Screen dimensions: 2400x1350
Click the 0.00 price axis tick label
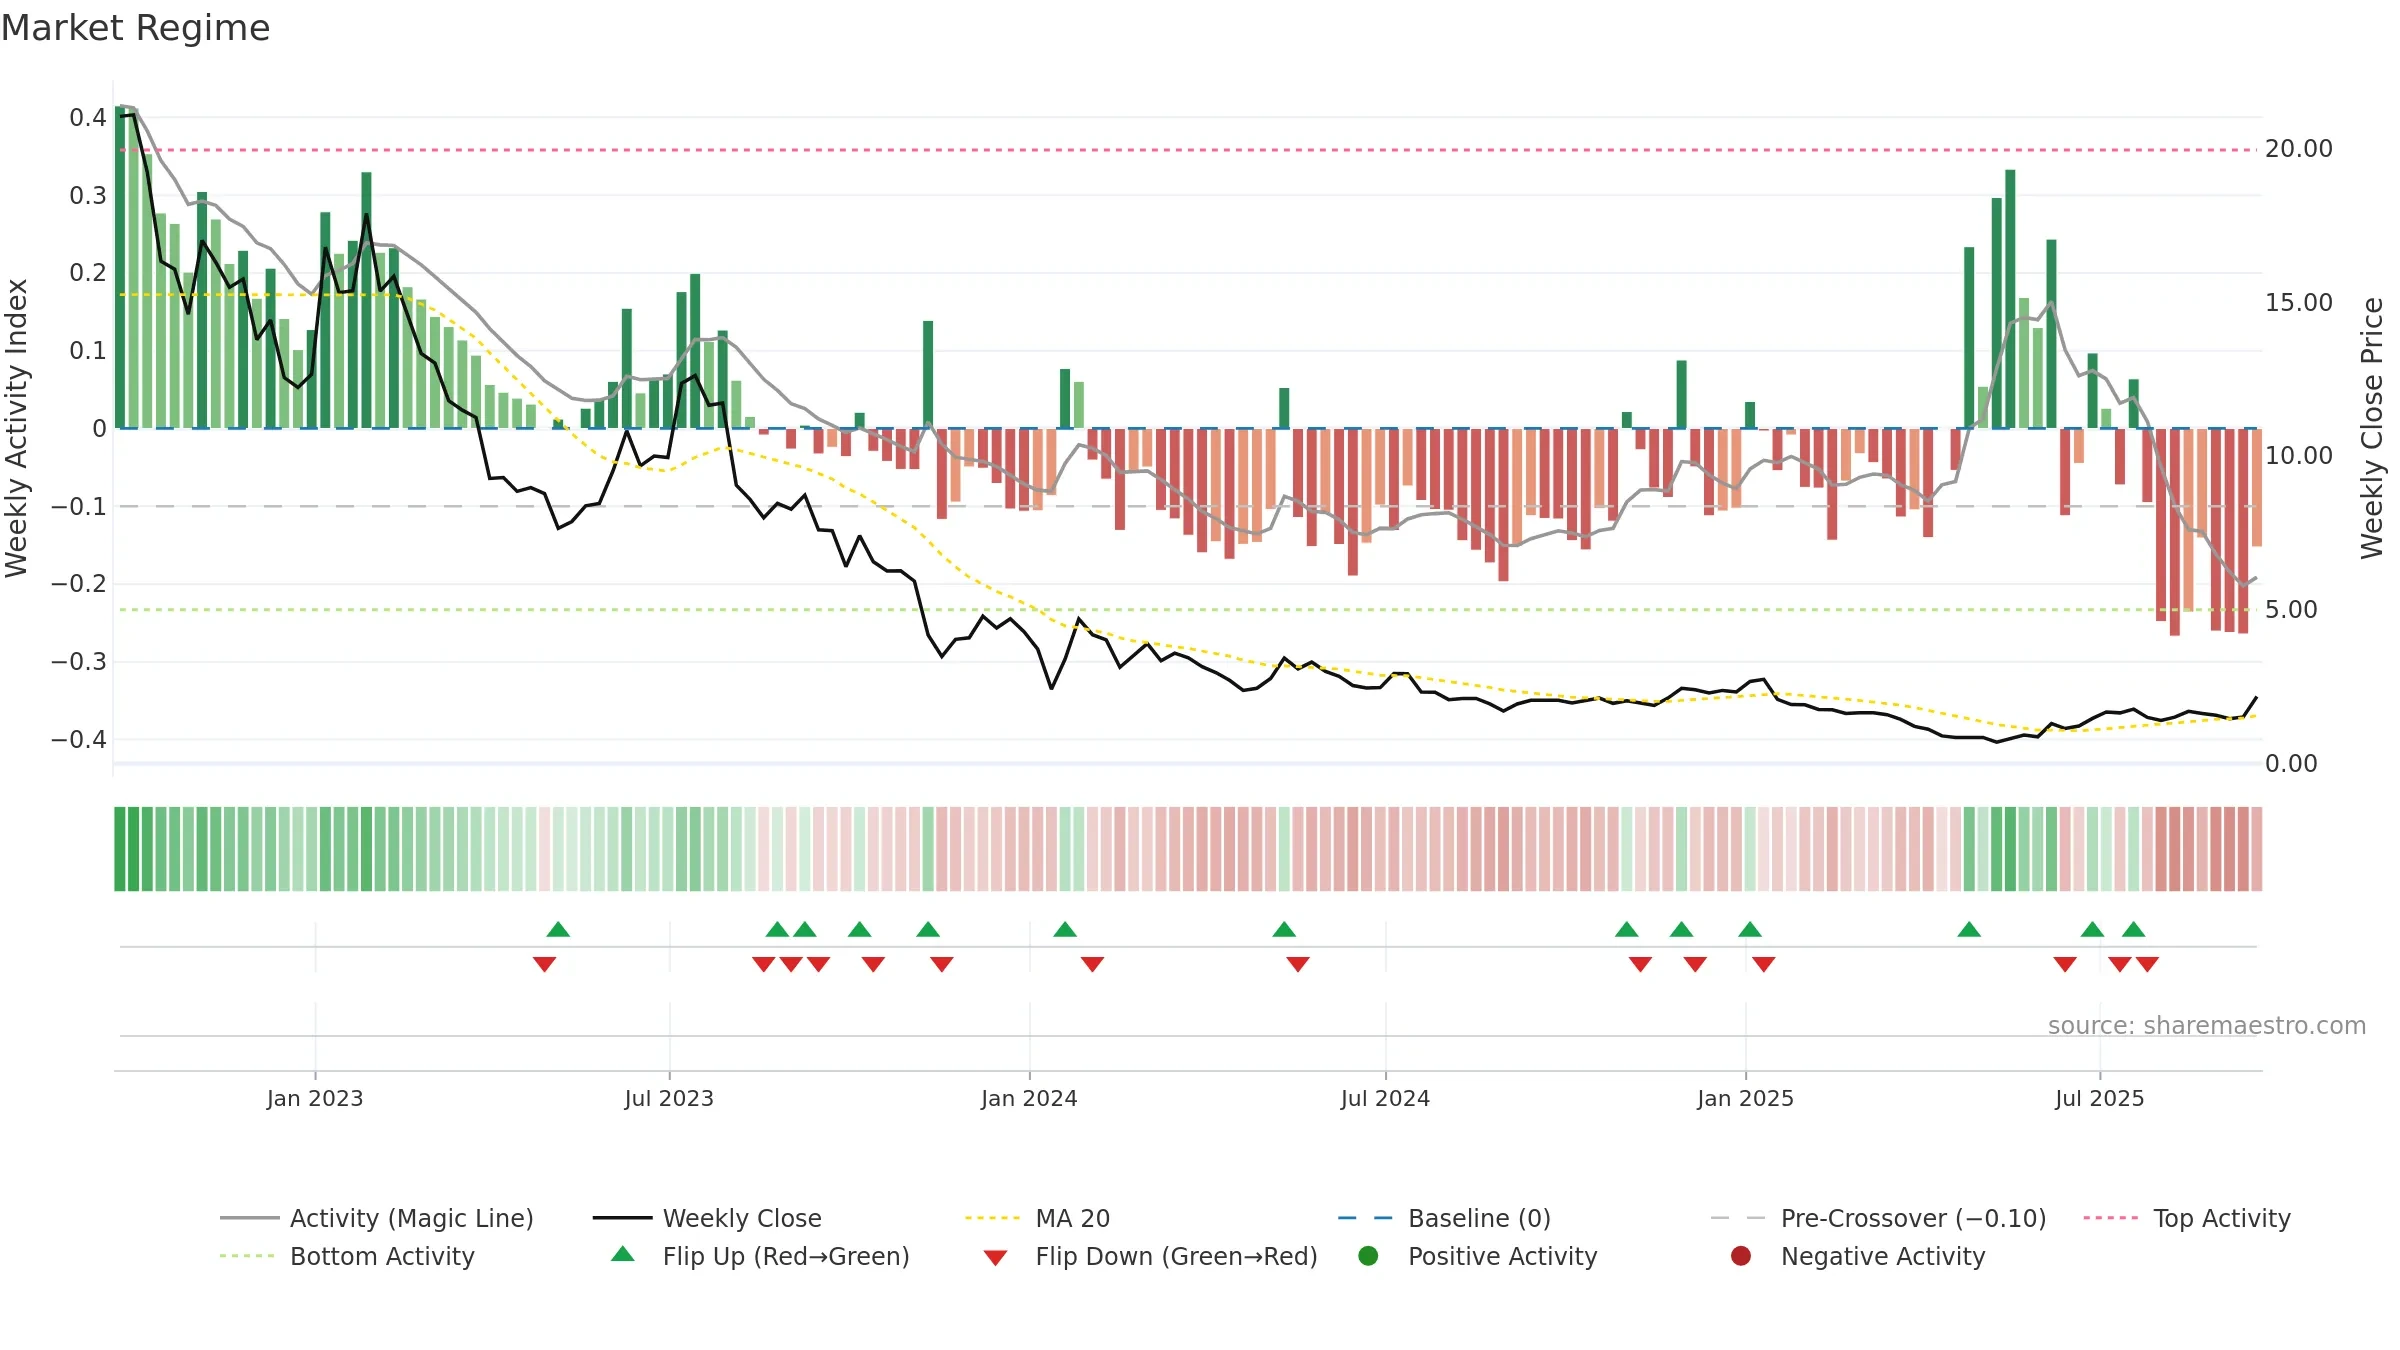(x=2291, y=764)
